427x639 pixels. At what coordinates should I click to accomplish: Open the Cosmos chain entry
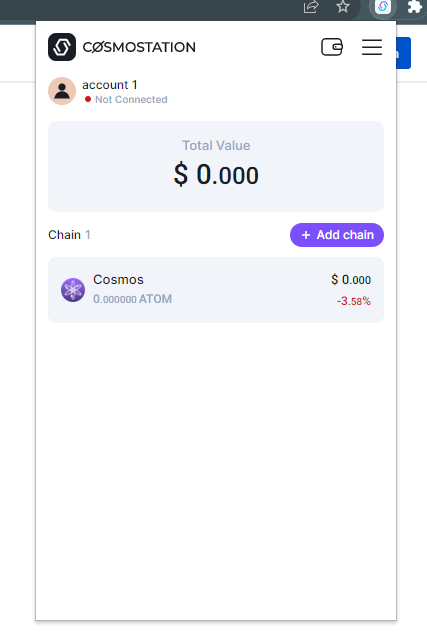tap(216, 290)
